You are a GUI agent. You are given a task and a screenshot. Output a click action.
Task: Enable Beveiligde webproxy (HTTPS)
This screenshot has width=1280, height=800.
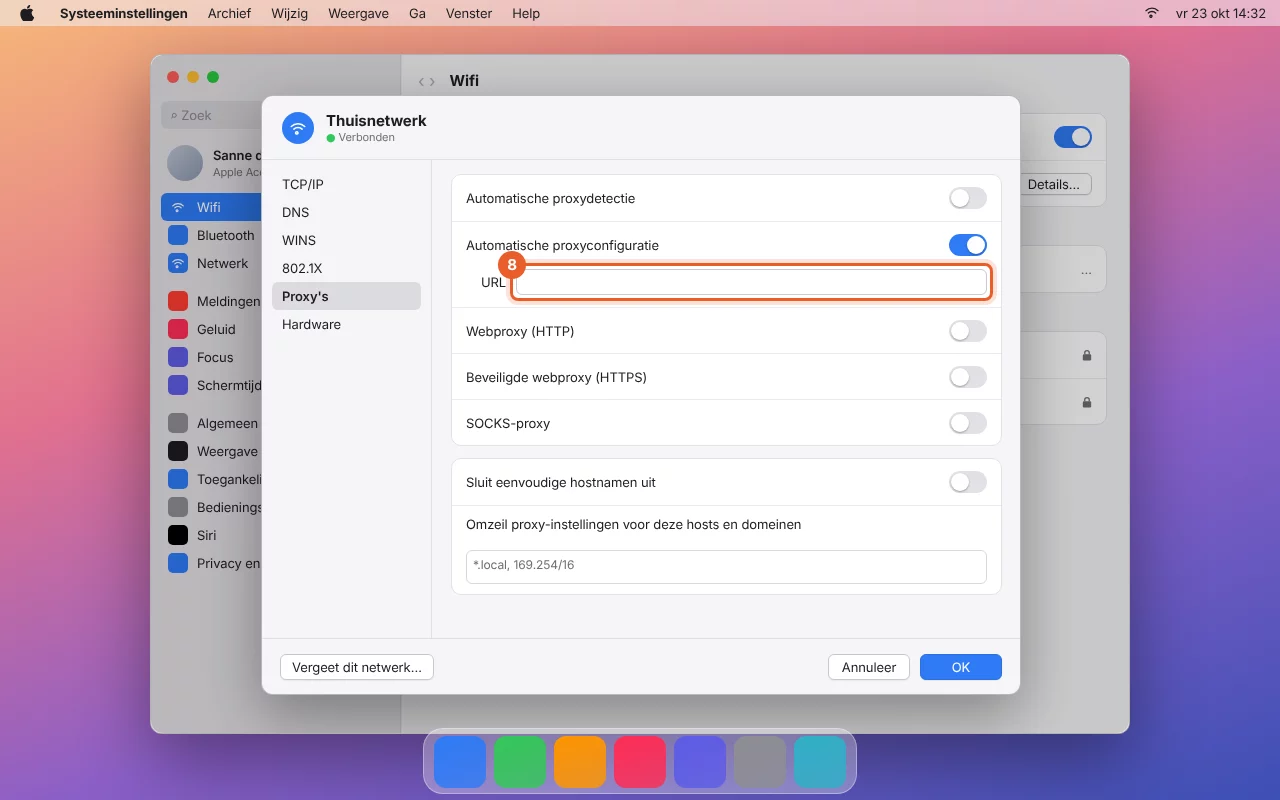(968, 377)
